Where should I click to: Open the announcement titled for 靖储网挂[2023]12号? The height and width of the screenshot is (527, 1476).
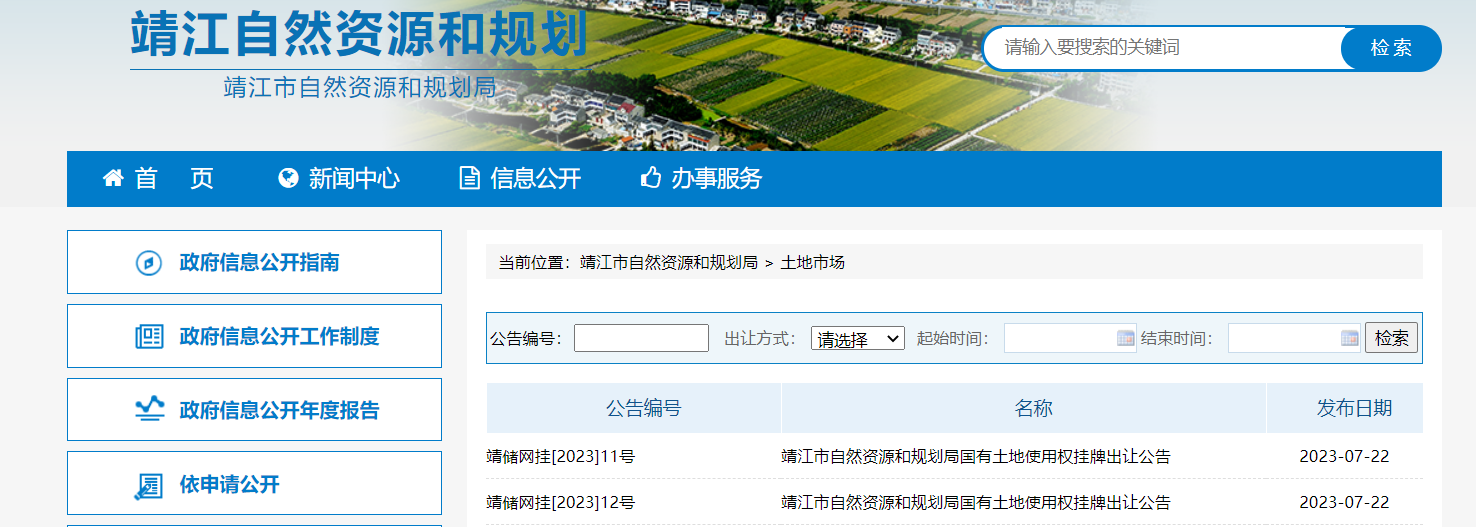976,502
